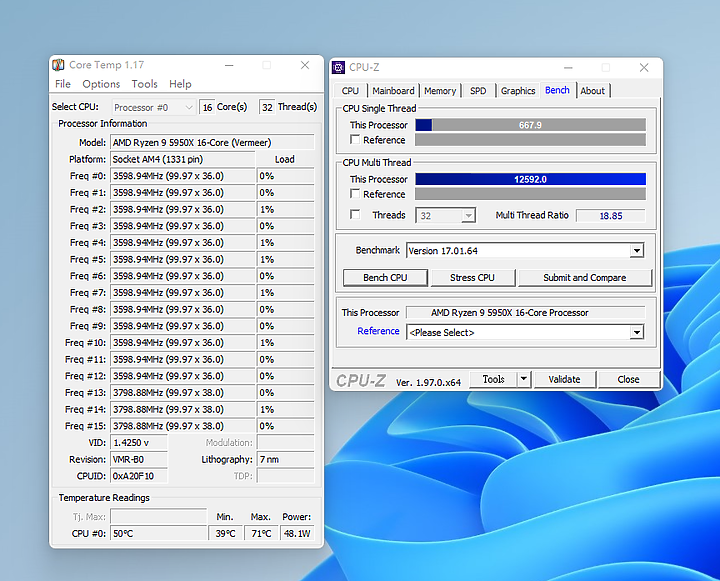Open the File menu in Core Temp
The width and height of the screenshot is (720, 581).
click(x=62, y=84)
